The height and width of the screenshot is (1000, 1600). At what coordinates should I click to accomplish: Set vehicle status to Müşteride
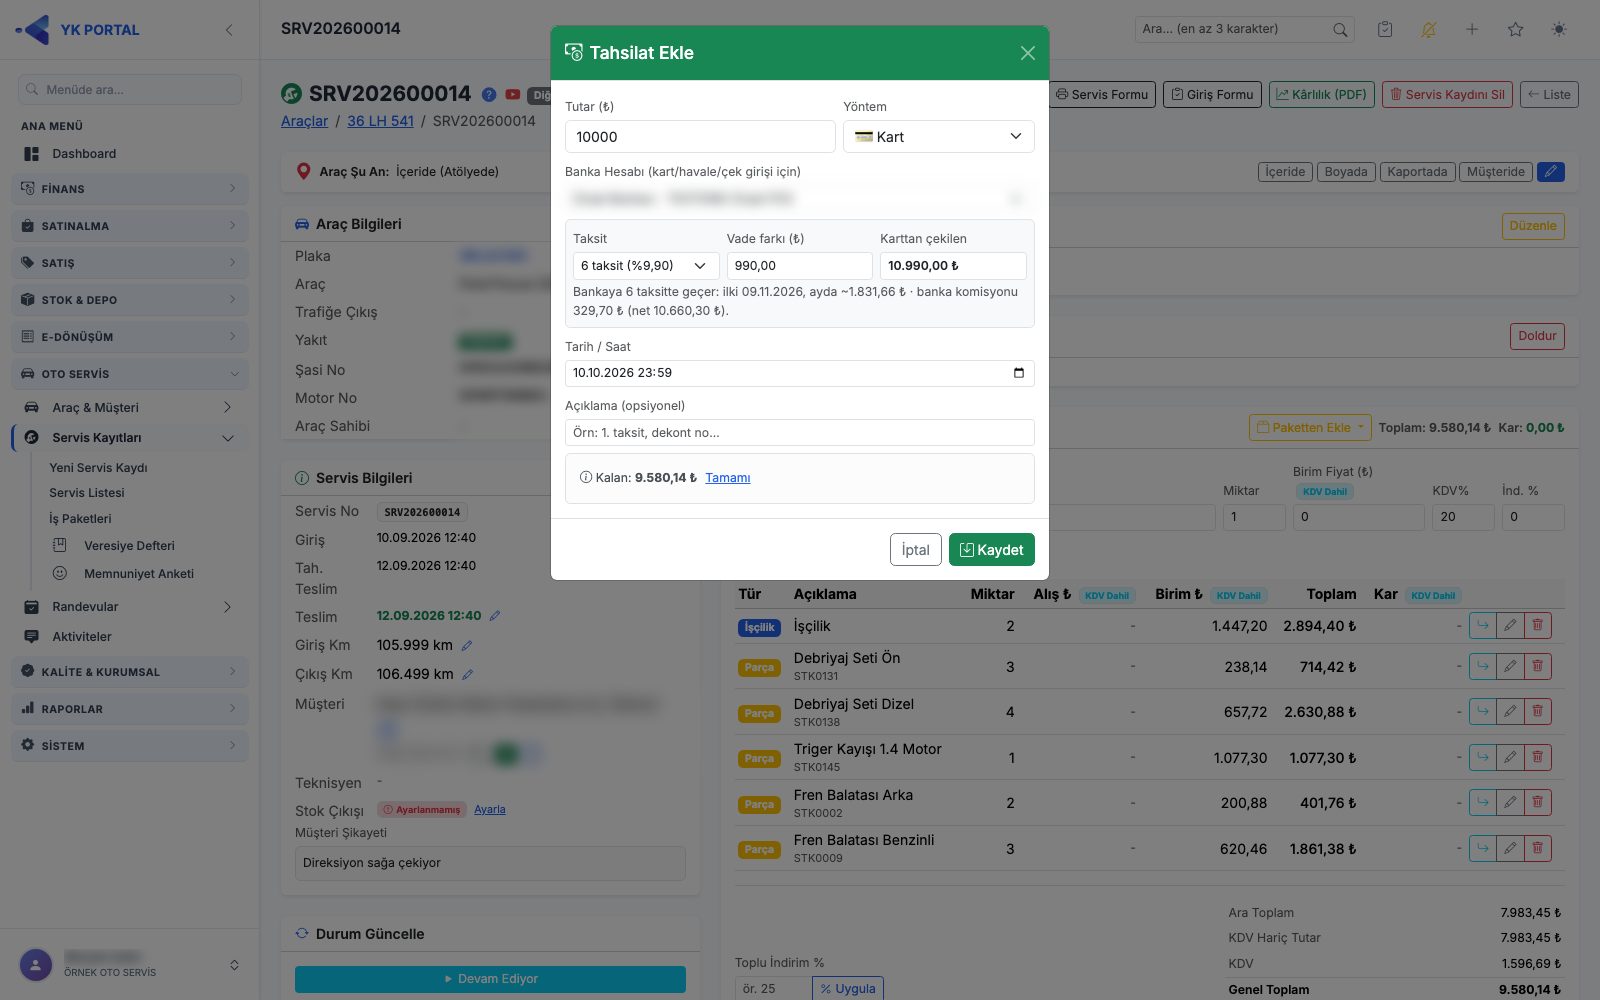coord(1496,172)
